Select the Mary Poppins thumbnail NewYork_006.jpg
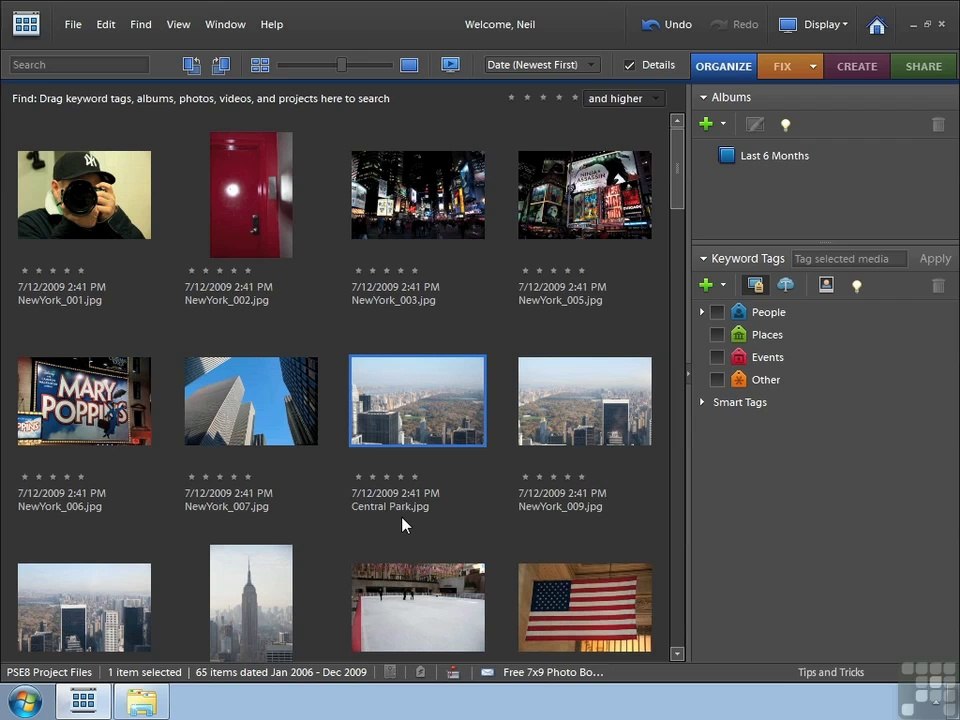The height and width of the screenshot is (720, 960). [x=84, y=401]
